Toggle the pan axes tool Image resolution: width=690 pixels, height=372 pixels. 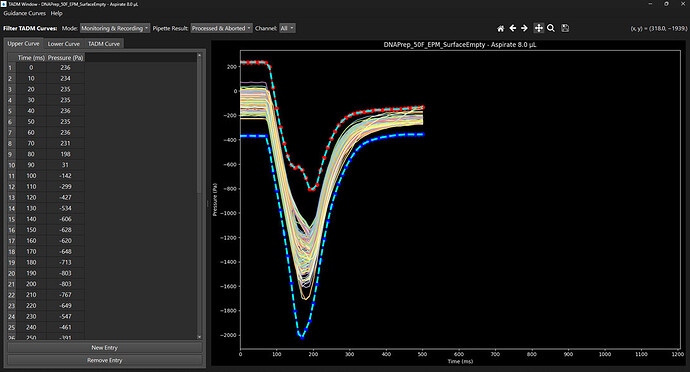(538, 28)
